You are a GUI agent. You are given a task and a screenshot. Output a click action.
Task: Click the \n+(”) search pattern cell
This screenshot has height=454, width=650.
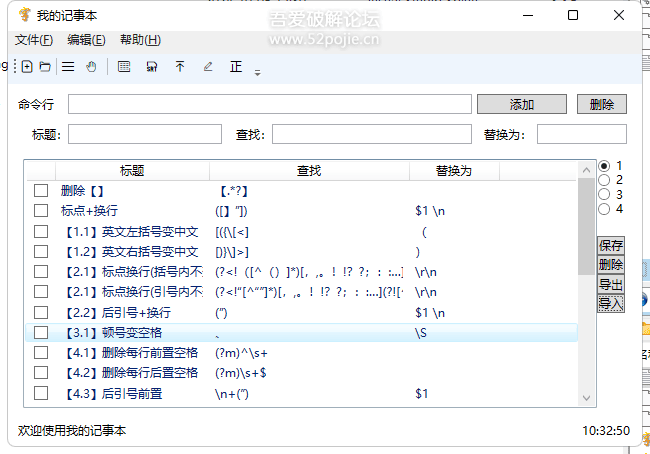coord(232,394)
